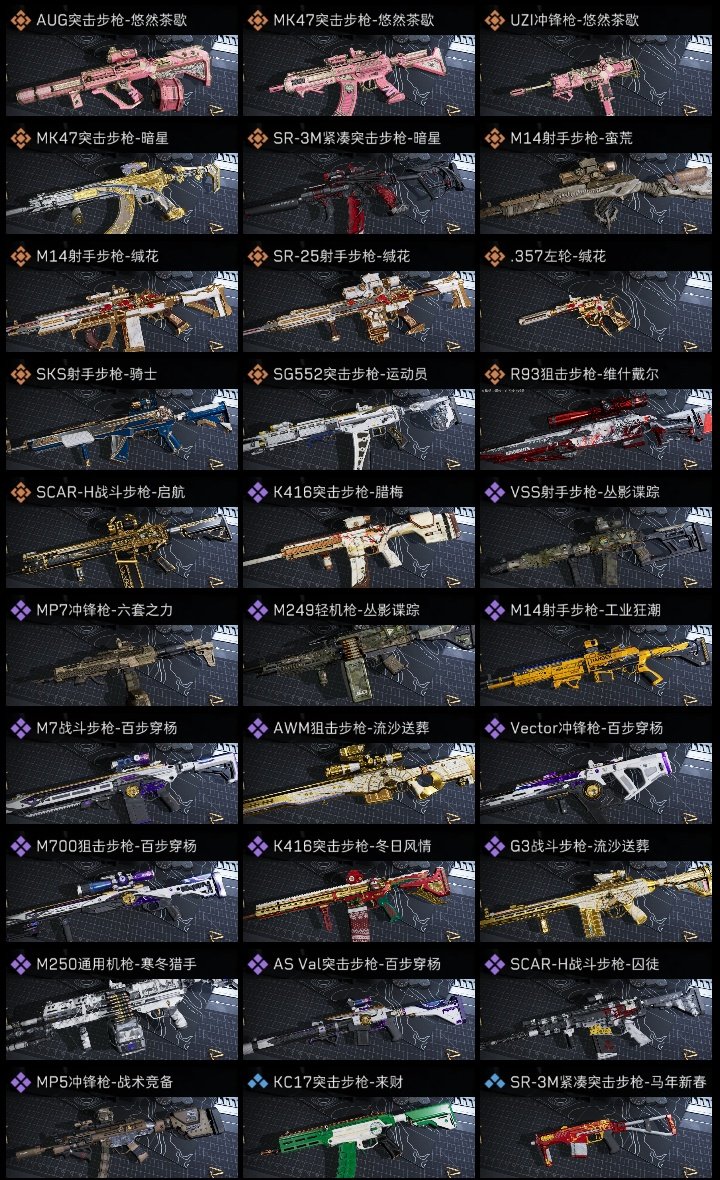Open the gold MK47突击步枪-暗星 skin preview
Screen dimensions: 720x1180
(122, 193)
